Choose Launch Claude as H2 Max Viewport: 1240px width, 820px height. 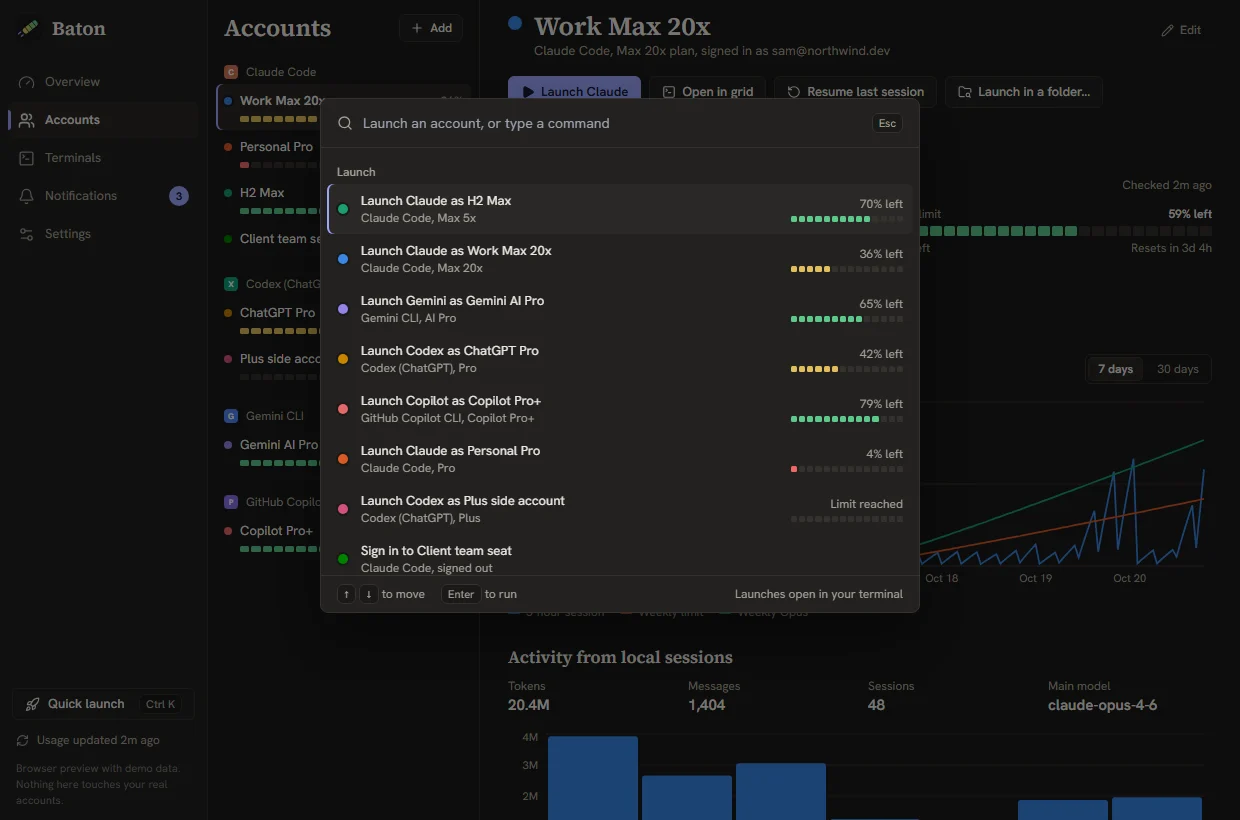tap(620, 209)
